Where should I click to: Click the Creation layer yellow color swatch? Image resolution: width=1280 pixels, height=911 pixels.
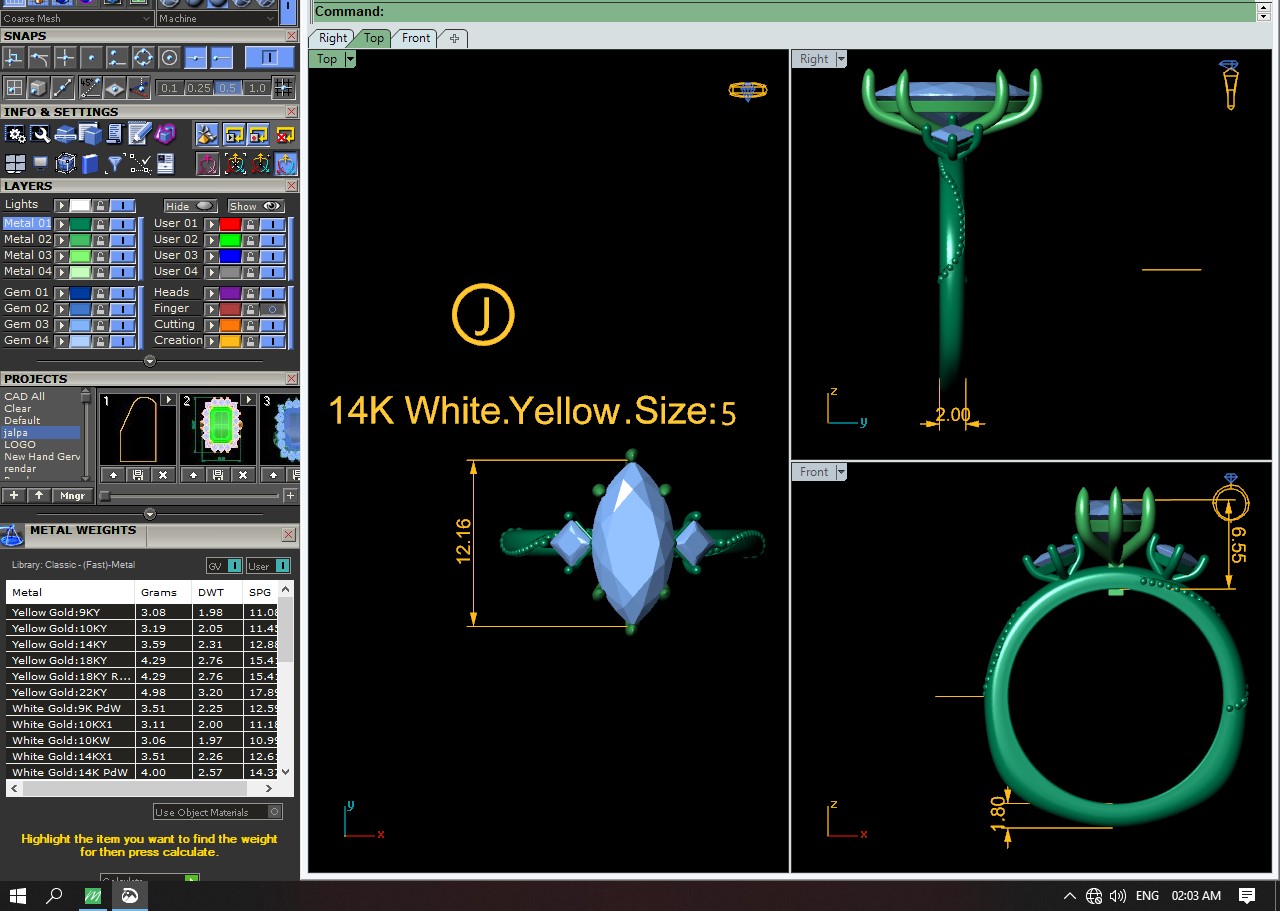click(230, 341)
